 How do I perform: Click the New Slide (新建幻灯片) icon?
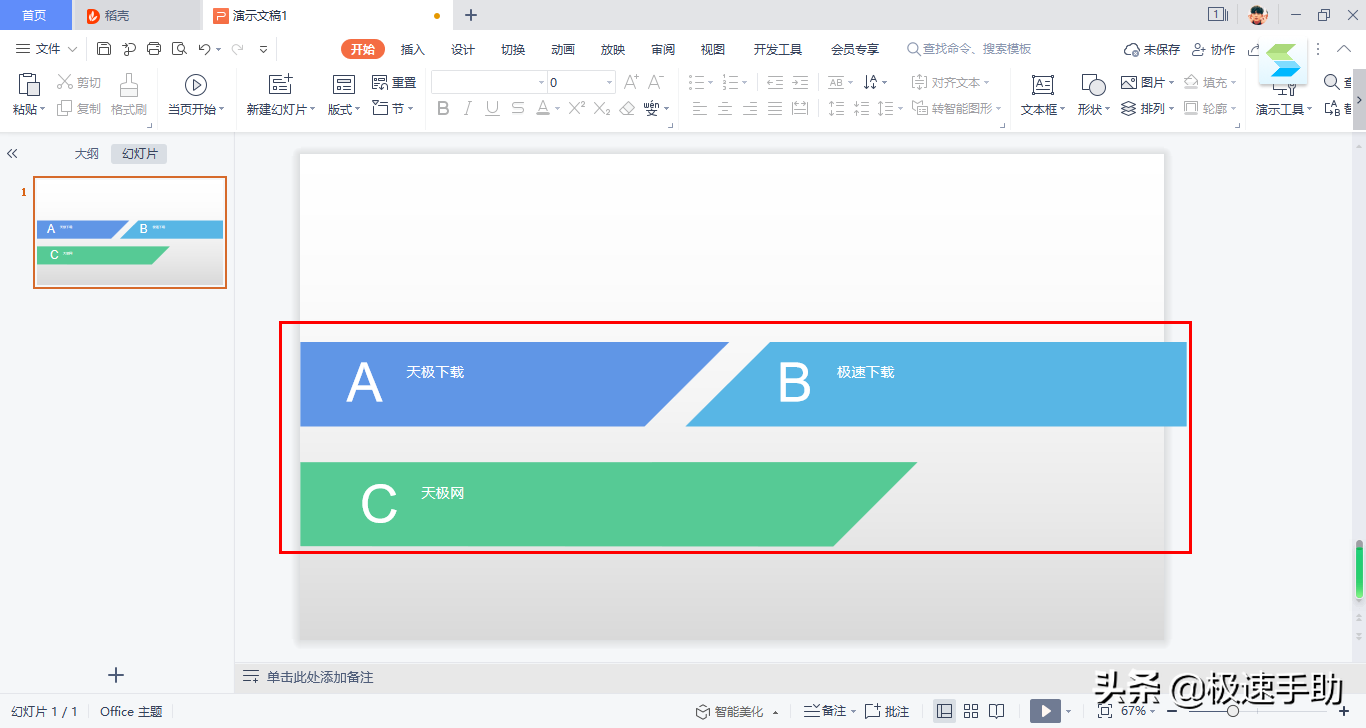tap(281, 84)
